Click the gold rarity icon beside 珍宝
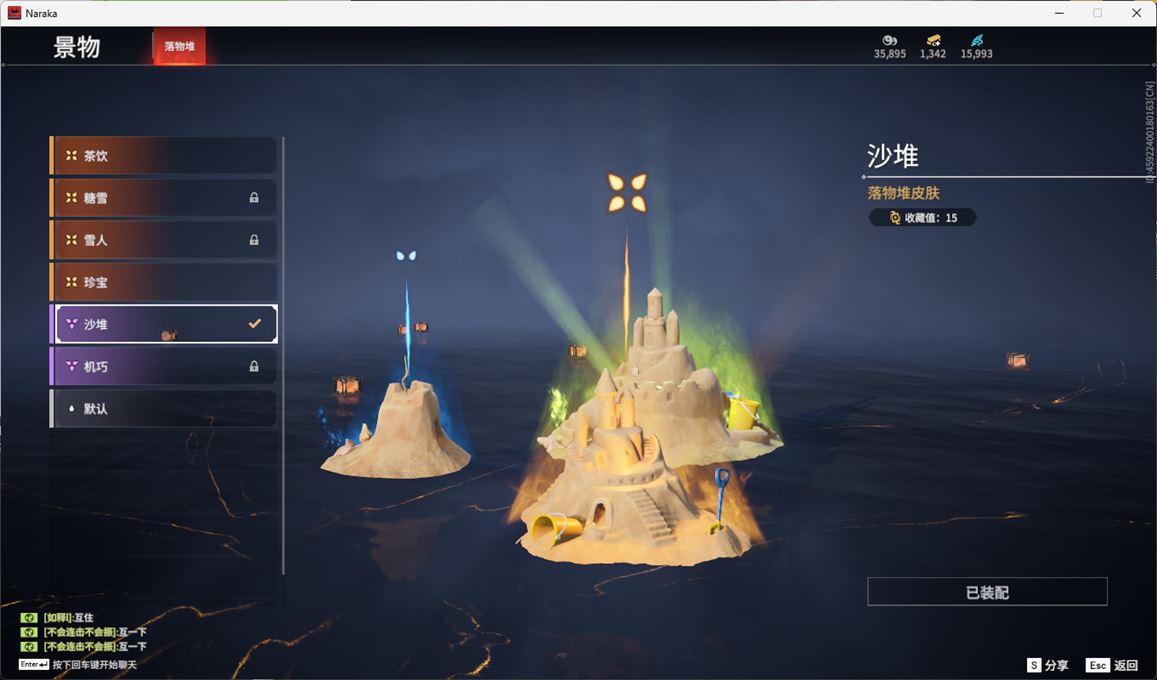1157x680 pixels. click(72, 282)
